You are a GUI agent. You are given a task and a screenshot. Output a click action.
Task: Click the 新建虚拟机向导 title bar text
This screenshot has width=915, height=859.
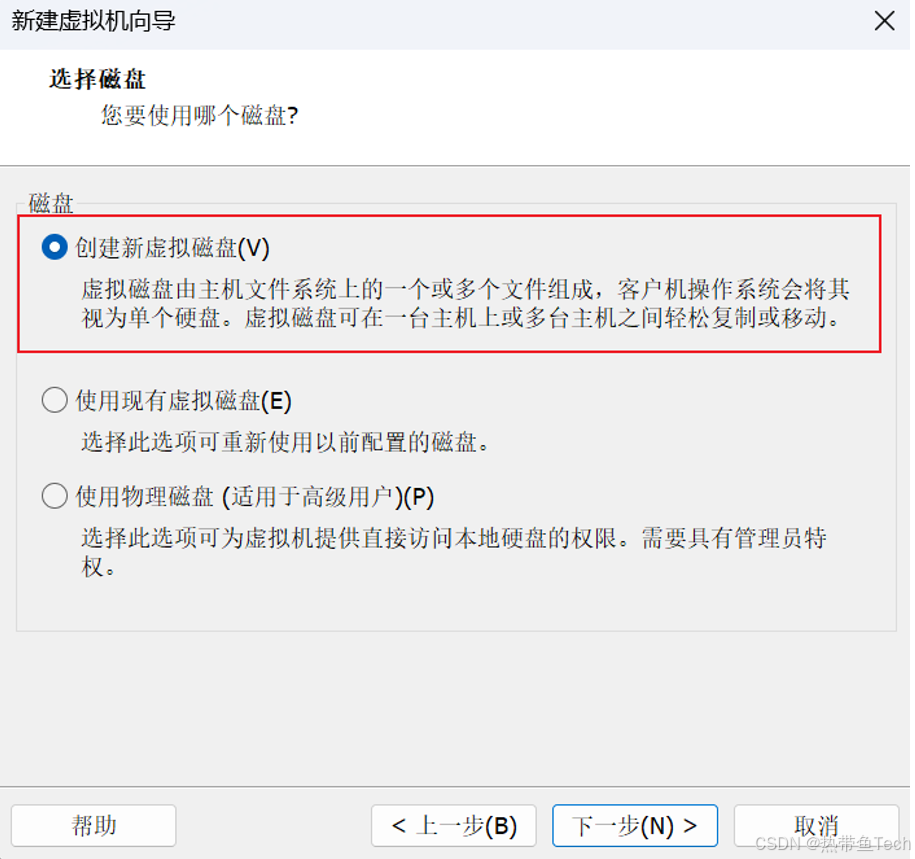click(x=93, y=21)
